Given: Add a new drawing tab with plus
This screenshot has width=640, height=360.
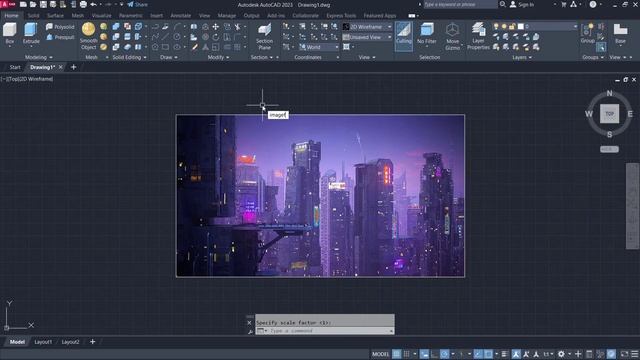Looking at the screenshot, I should tap(73, 67).
